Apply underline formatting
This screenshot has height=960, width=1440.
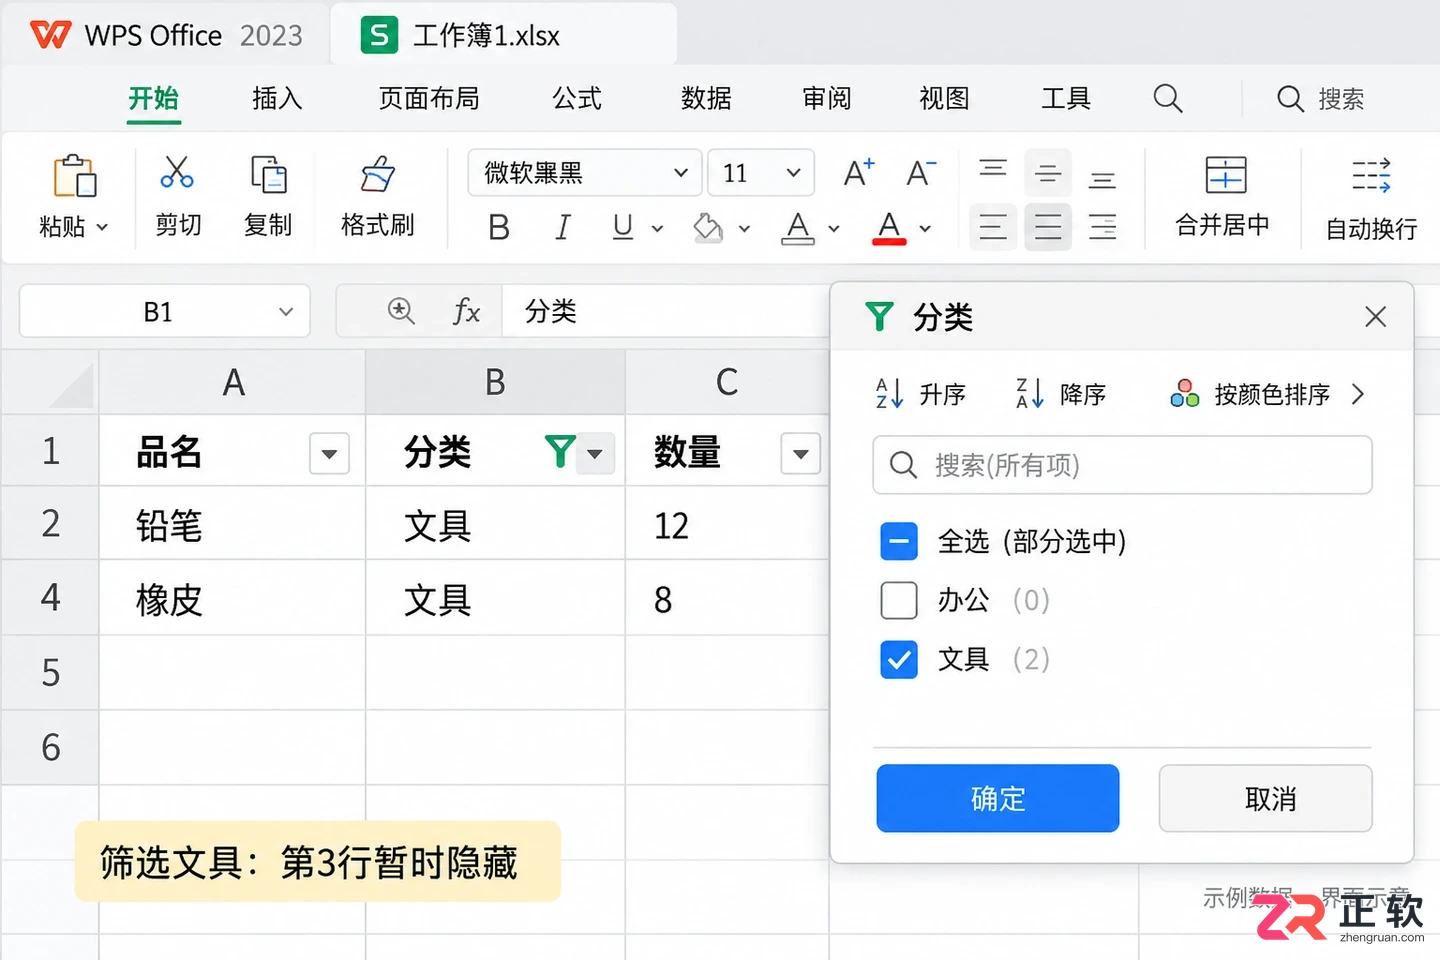pyautogui.click(x=623, y=228)
